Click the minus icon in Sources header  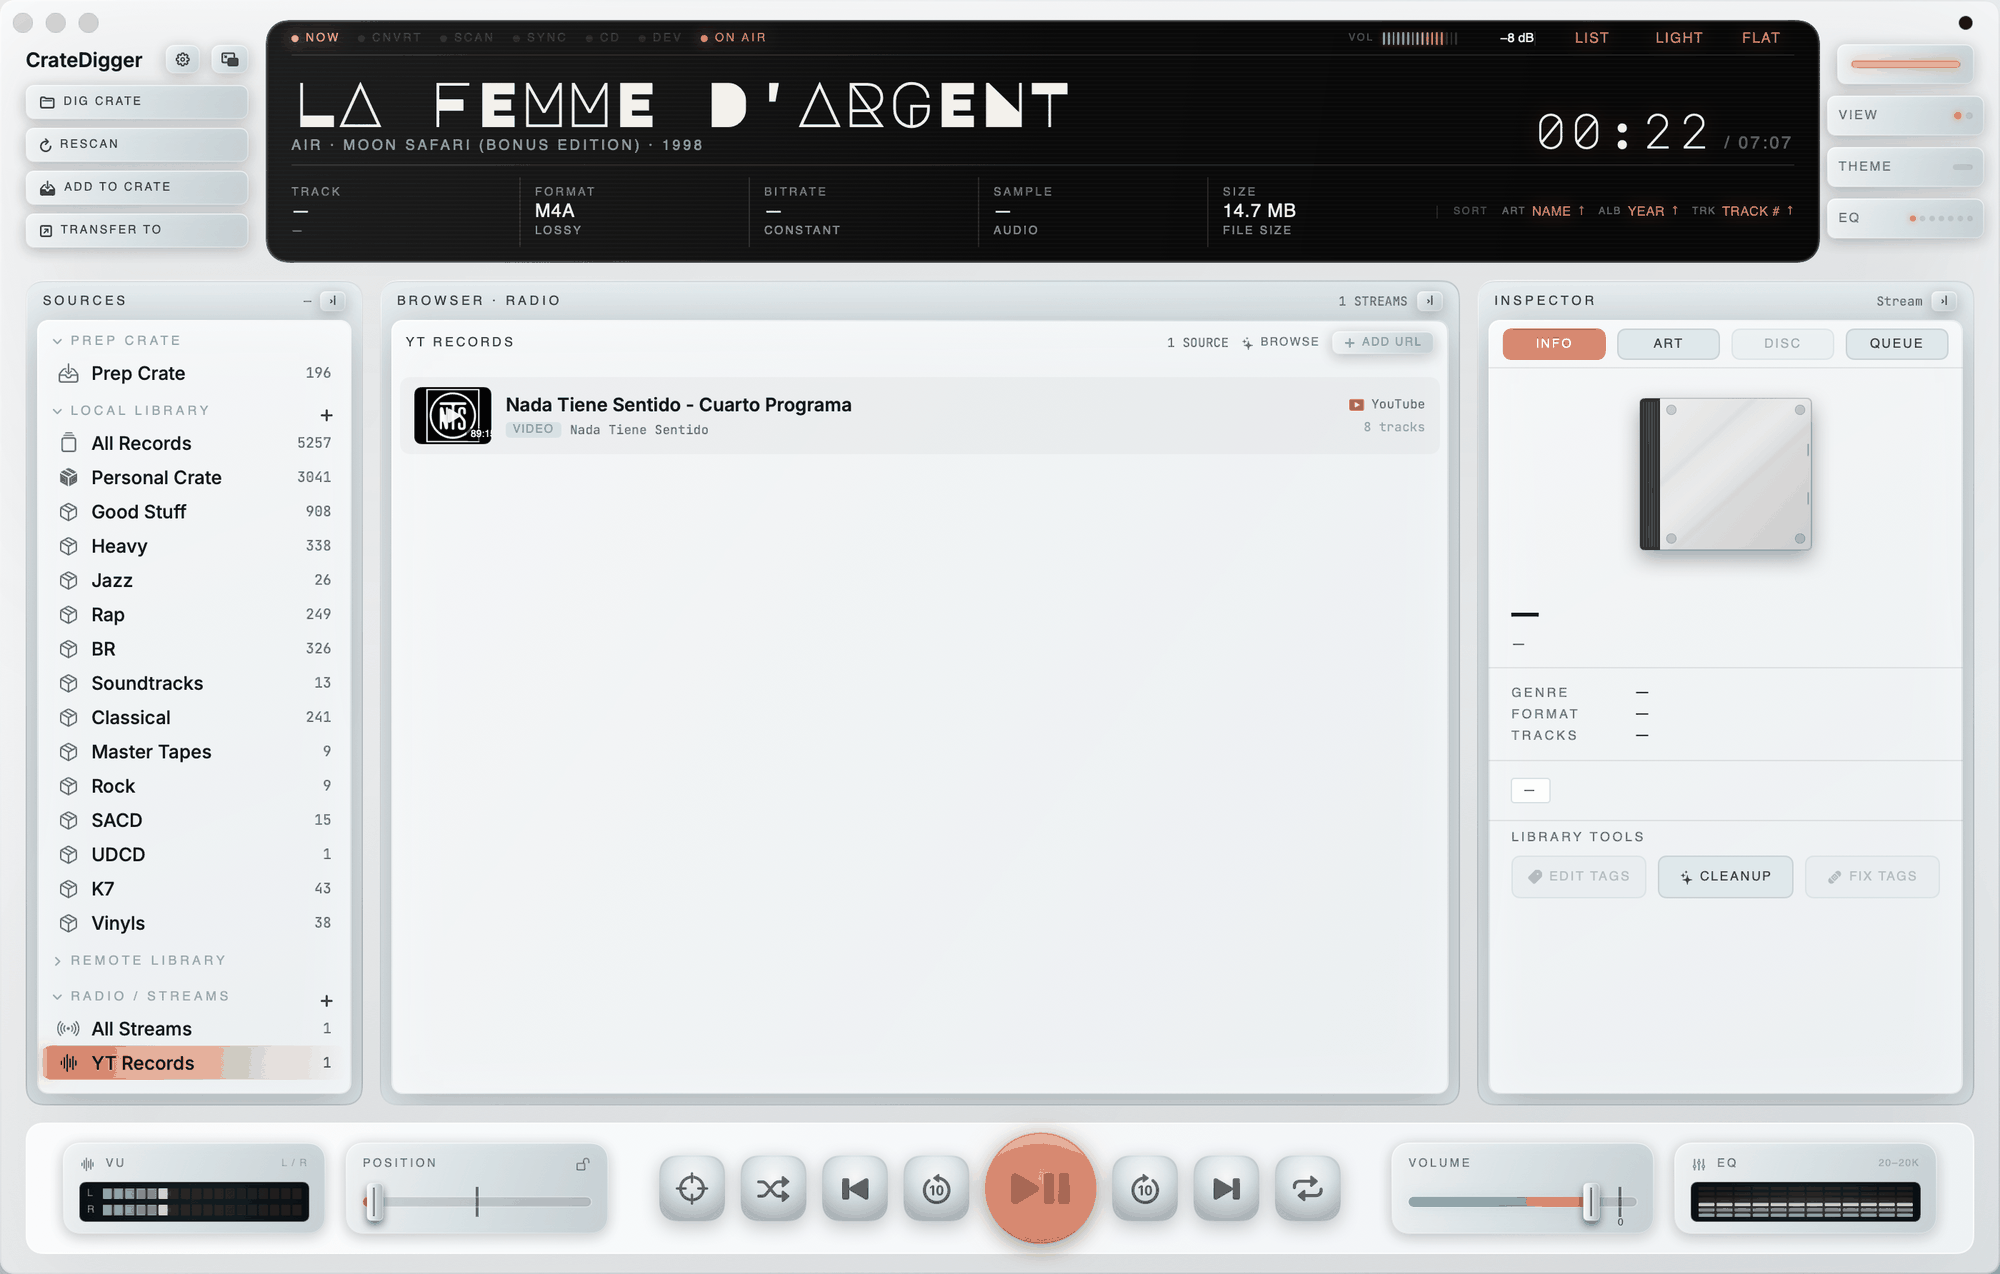click(x=307, y=301)
